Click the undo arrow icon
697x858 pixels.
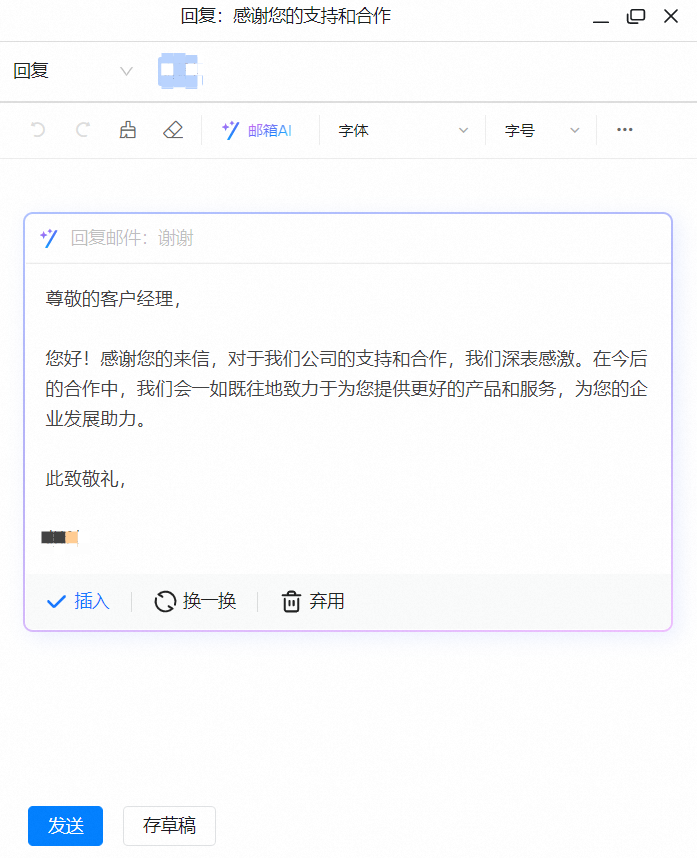tap(38, 130)
